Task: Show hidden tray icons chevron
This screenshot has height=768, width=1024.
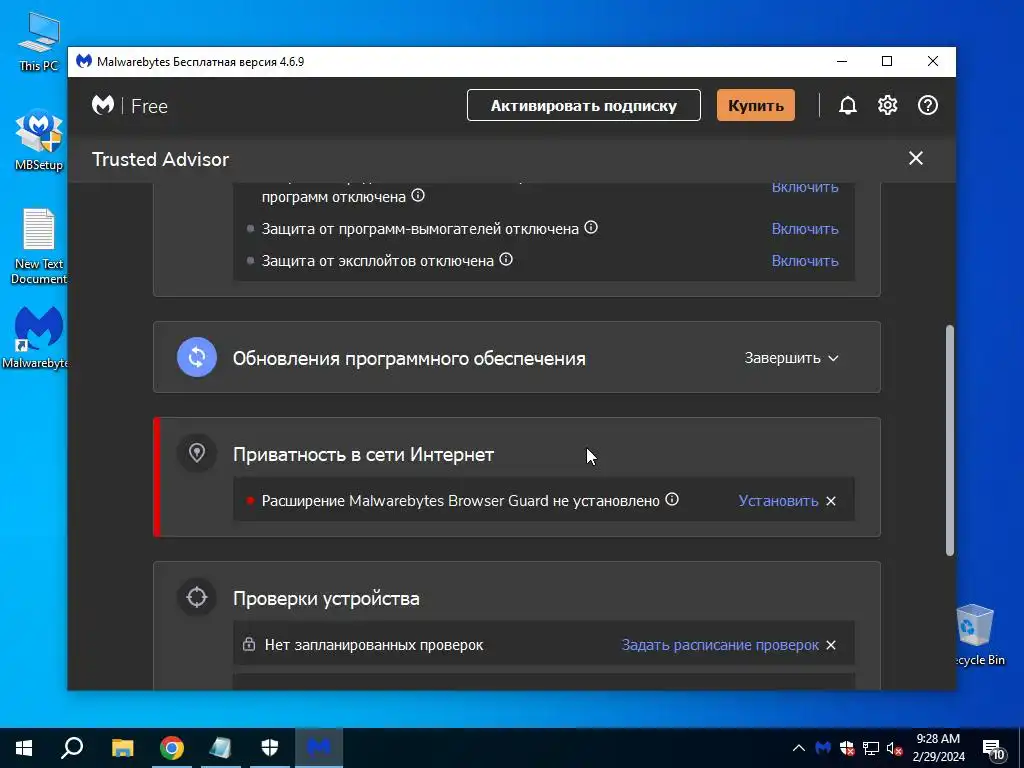Action: 799,748
